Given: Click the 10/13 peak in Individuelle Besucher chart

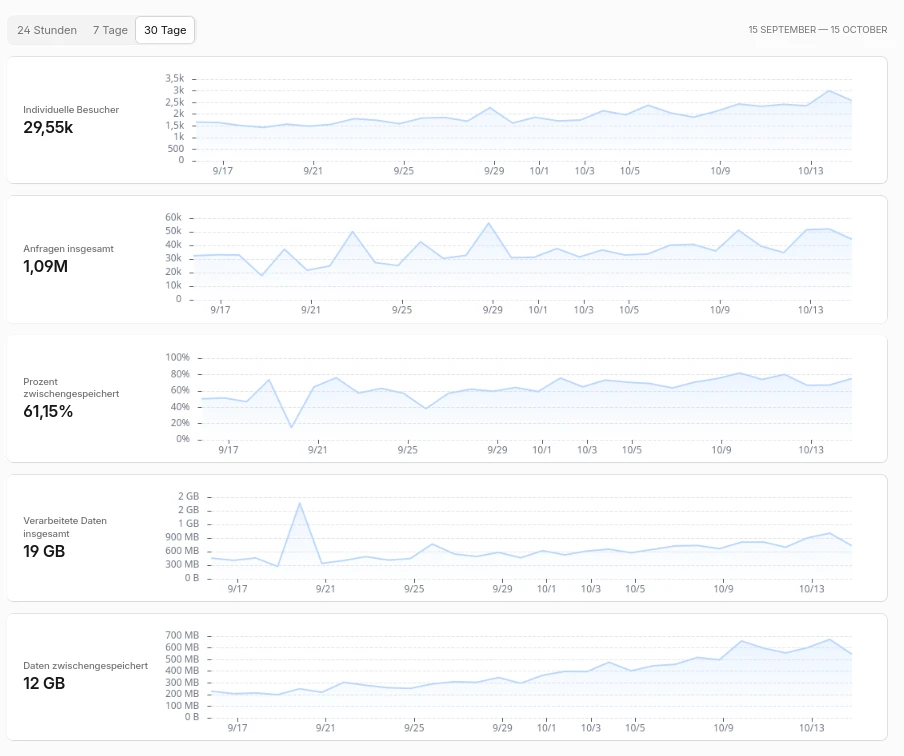Looking at the screenshot, I should point(829,91).
